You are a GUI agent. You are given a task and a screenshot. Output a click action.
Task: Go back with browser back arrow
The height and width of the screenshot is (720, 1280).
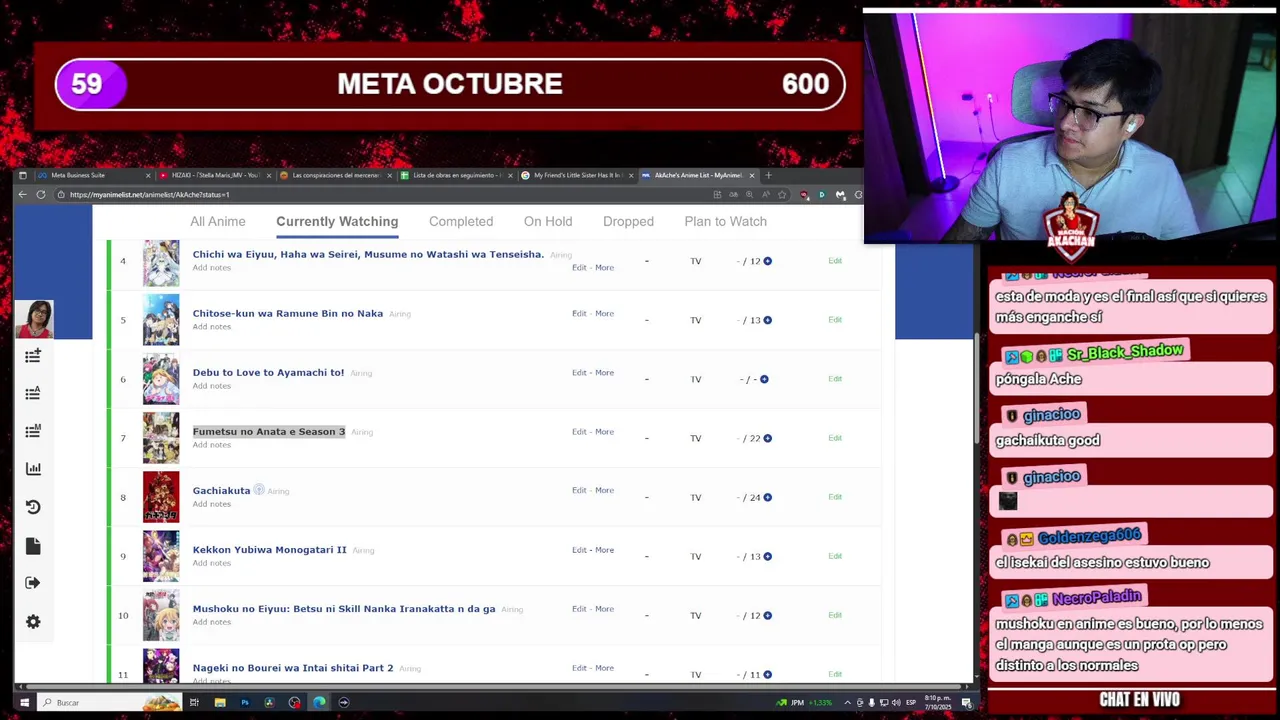[22, 194]
